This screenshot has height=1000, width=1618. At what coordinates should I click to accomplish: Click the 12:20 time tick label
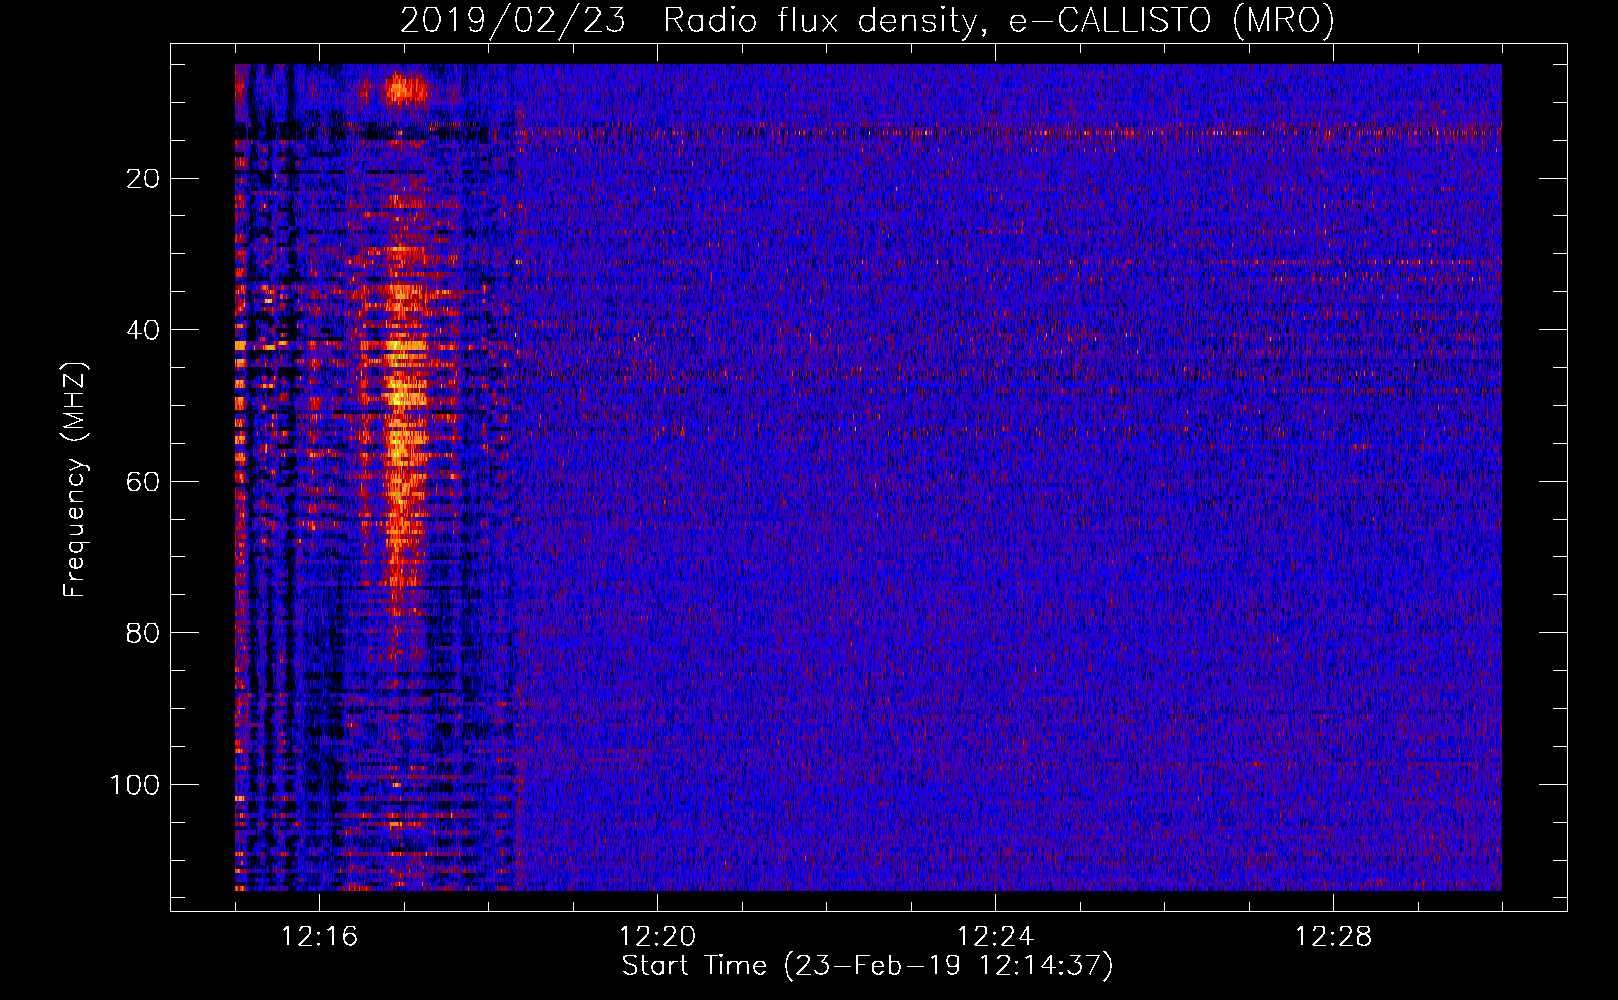(657, 937)
